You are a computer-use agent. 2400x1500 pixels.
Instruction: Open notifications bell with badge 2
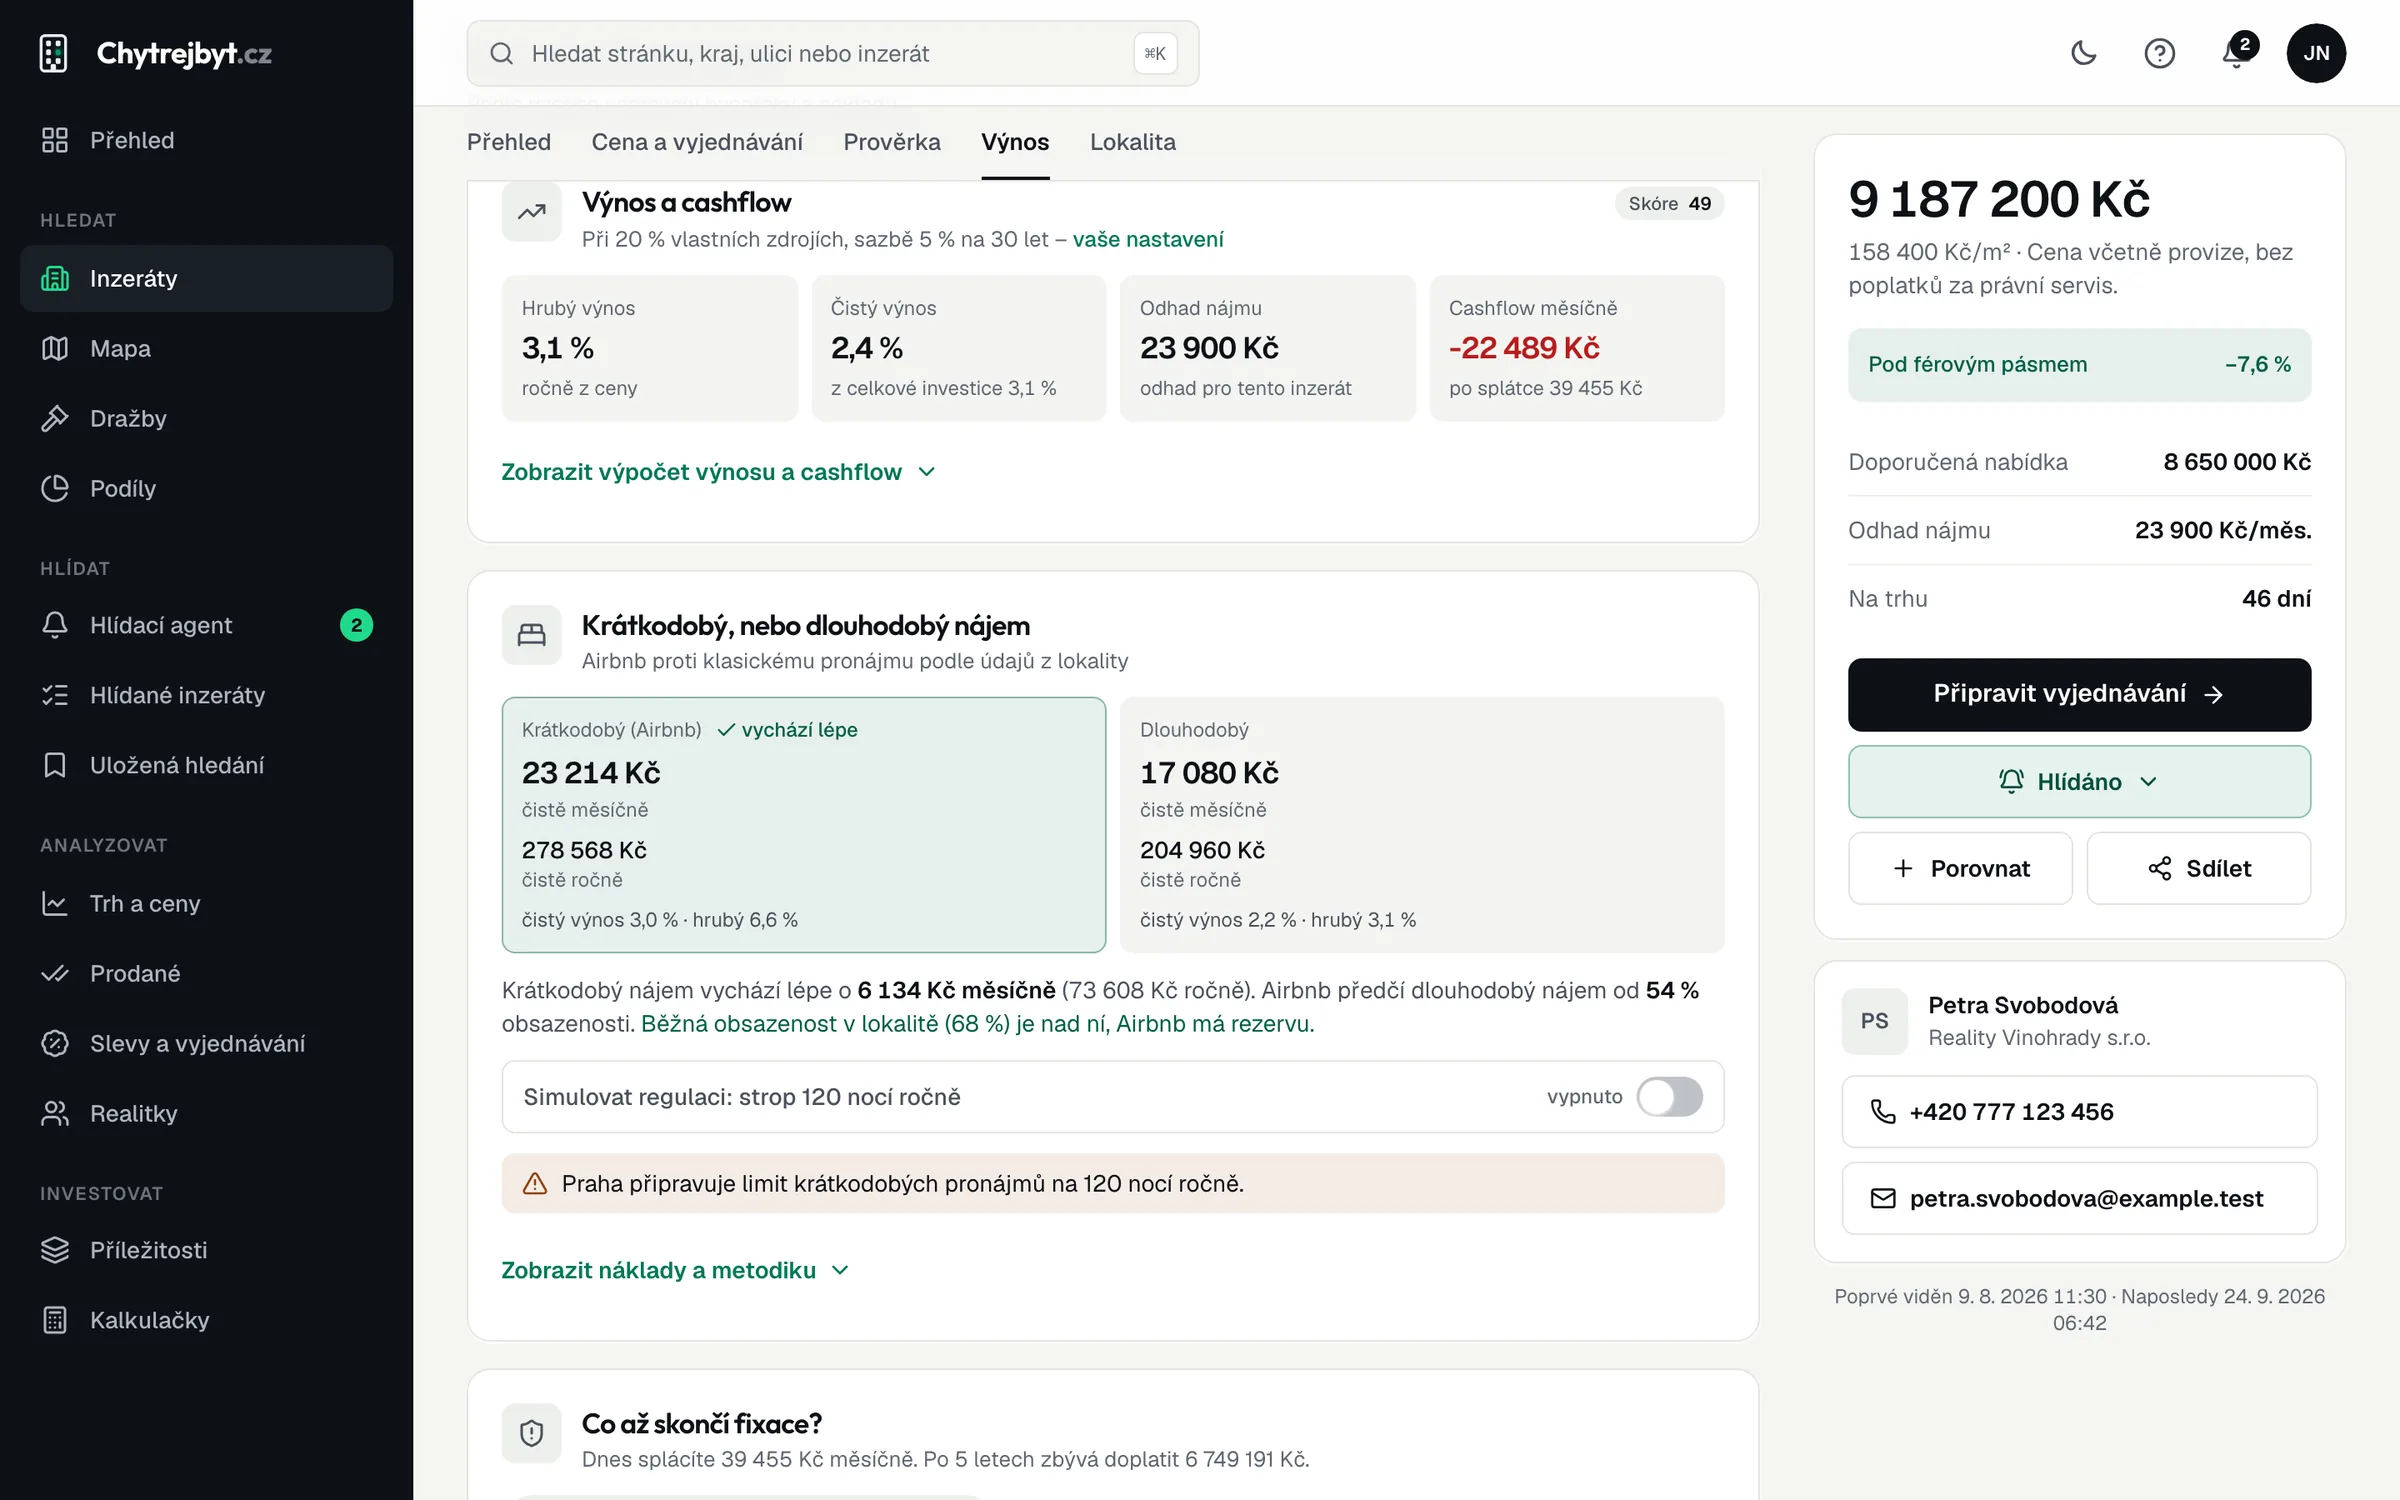(x=2236, y=53)
